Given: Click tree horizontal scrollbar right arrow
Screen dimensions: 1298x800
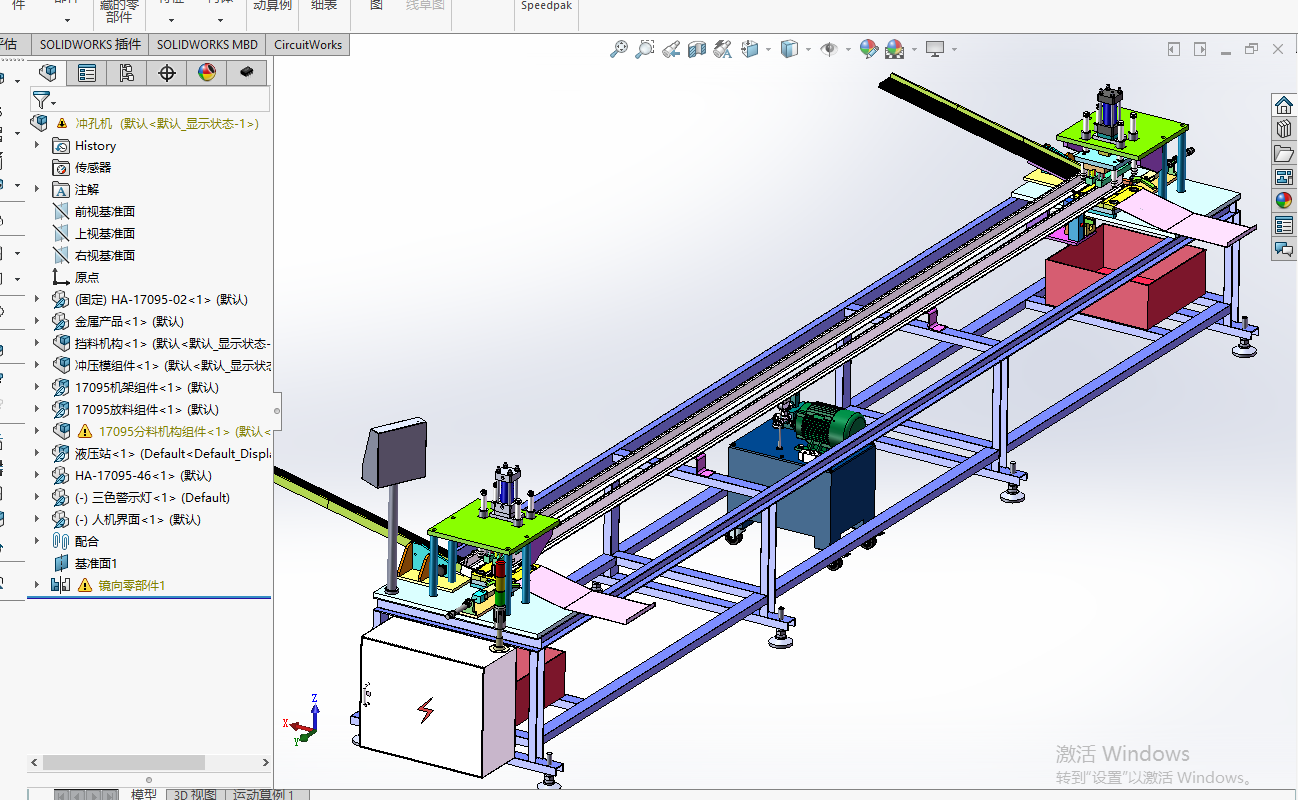Looking at the screenshot, I should point(265,762).
